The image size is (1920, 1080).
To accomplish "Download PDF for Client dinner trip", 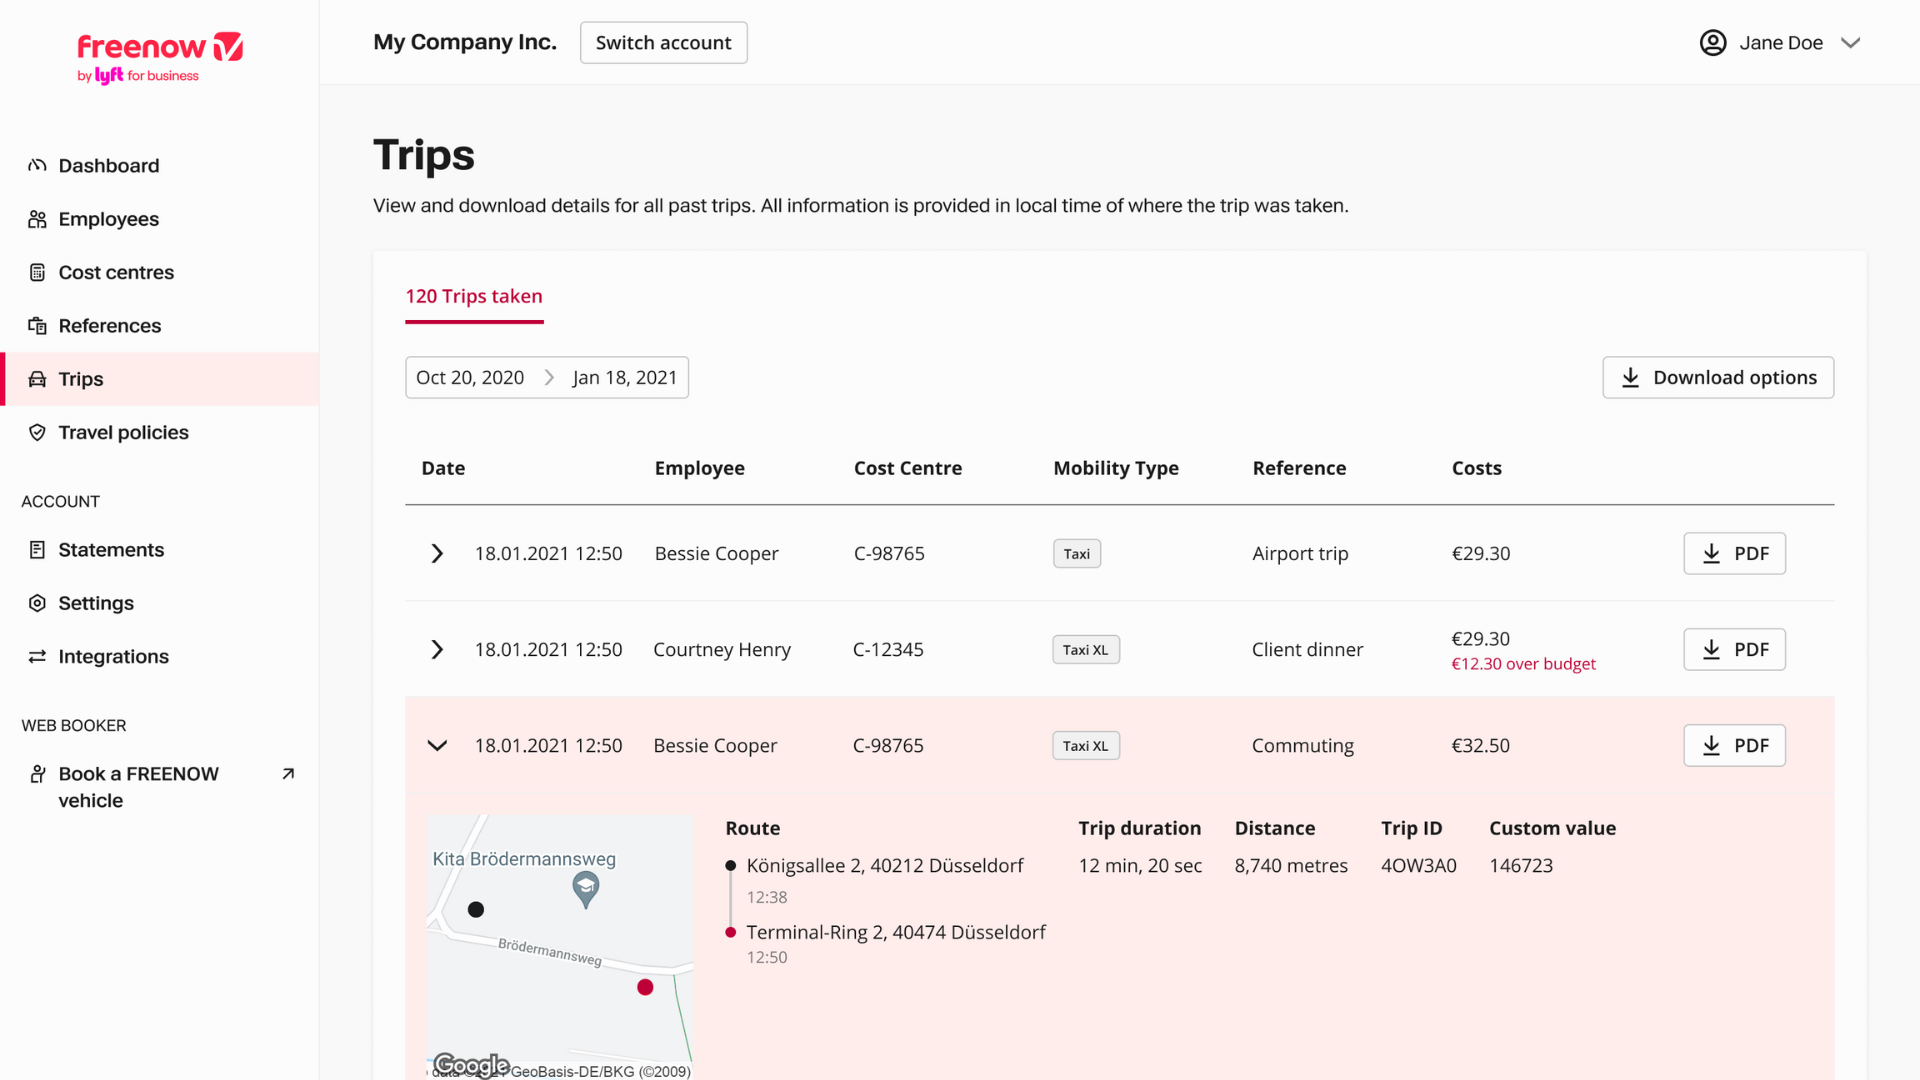I will 1734,650.
